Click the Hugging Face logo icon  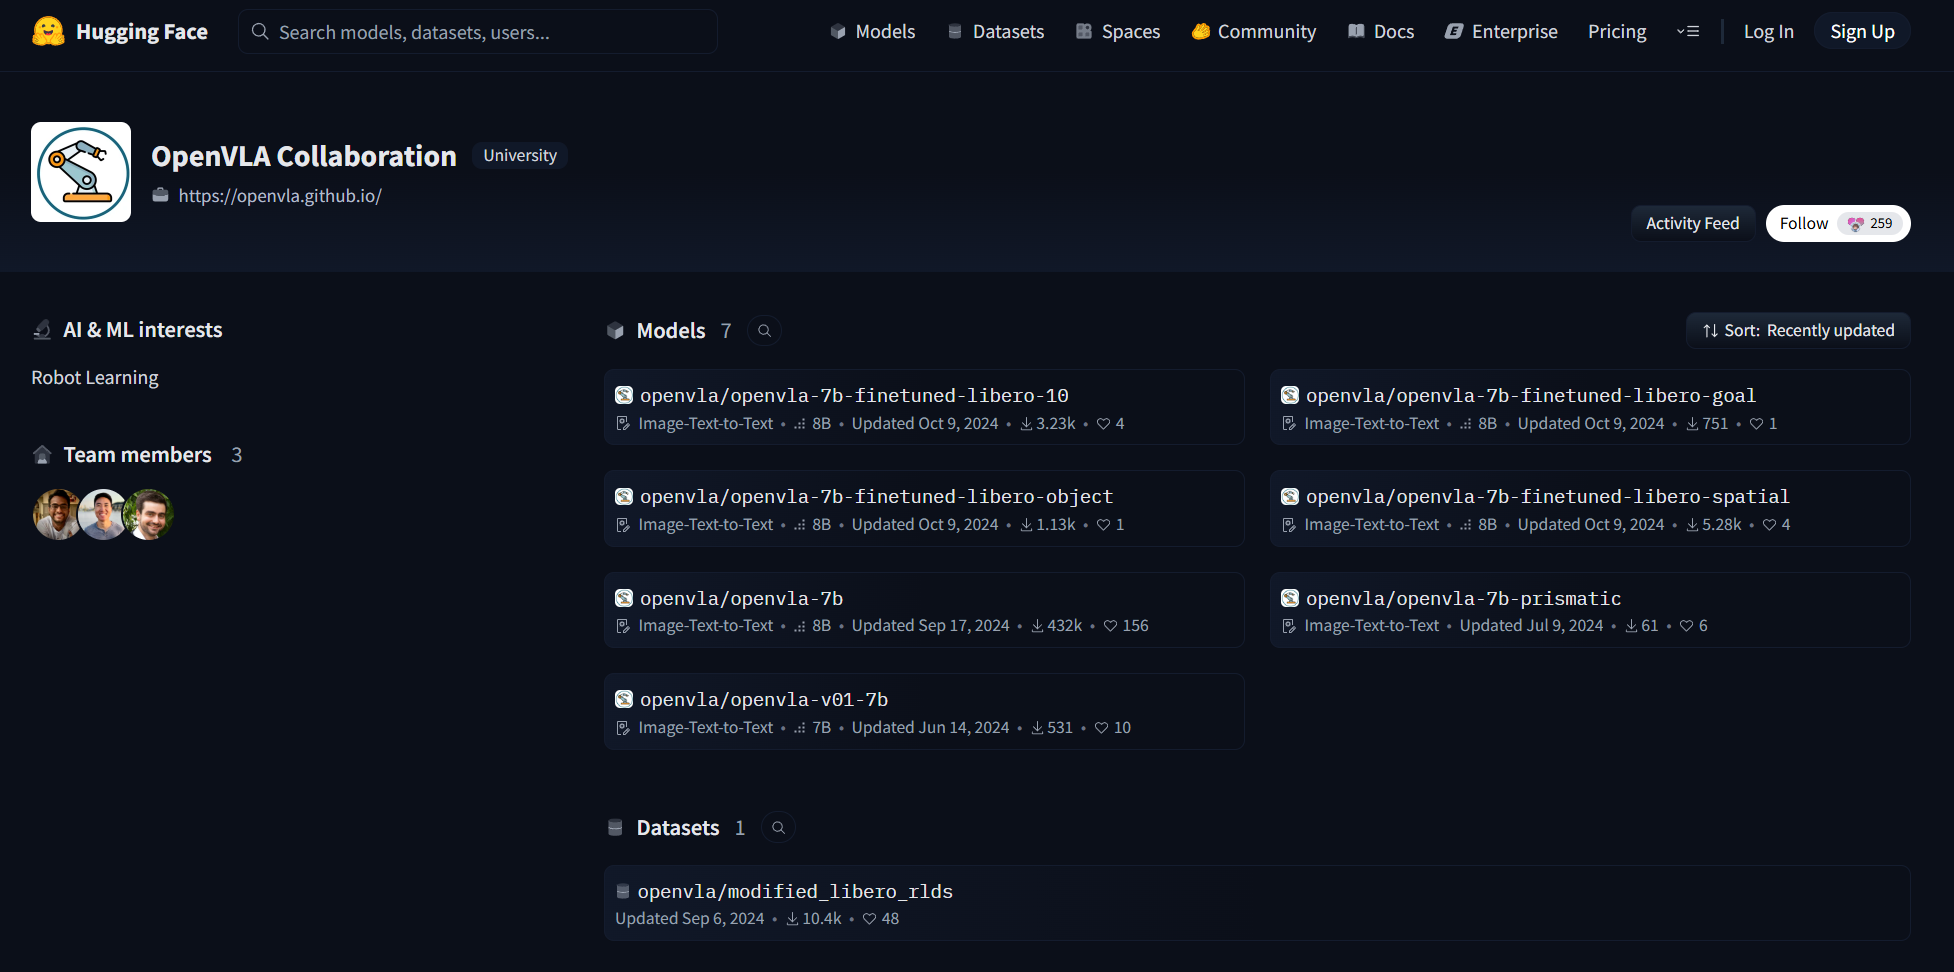click(48, 32)
